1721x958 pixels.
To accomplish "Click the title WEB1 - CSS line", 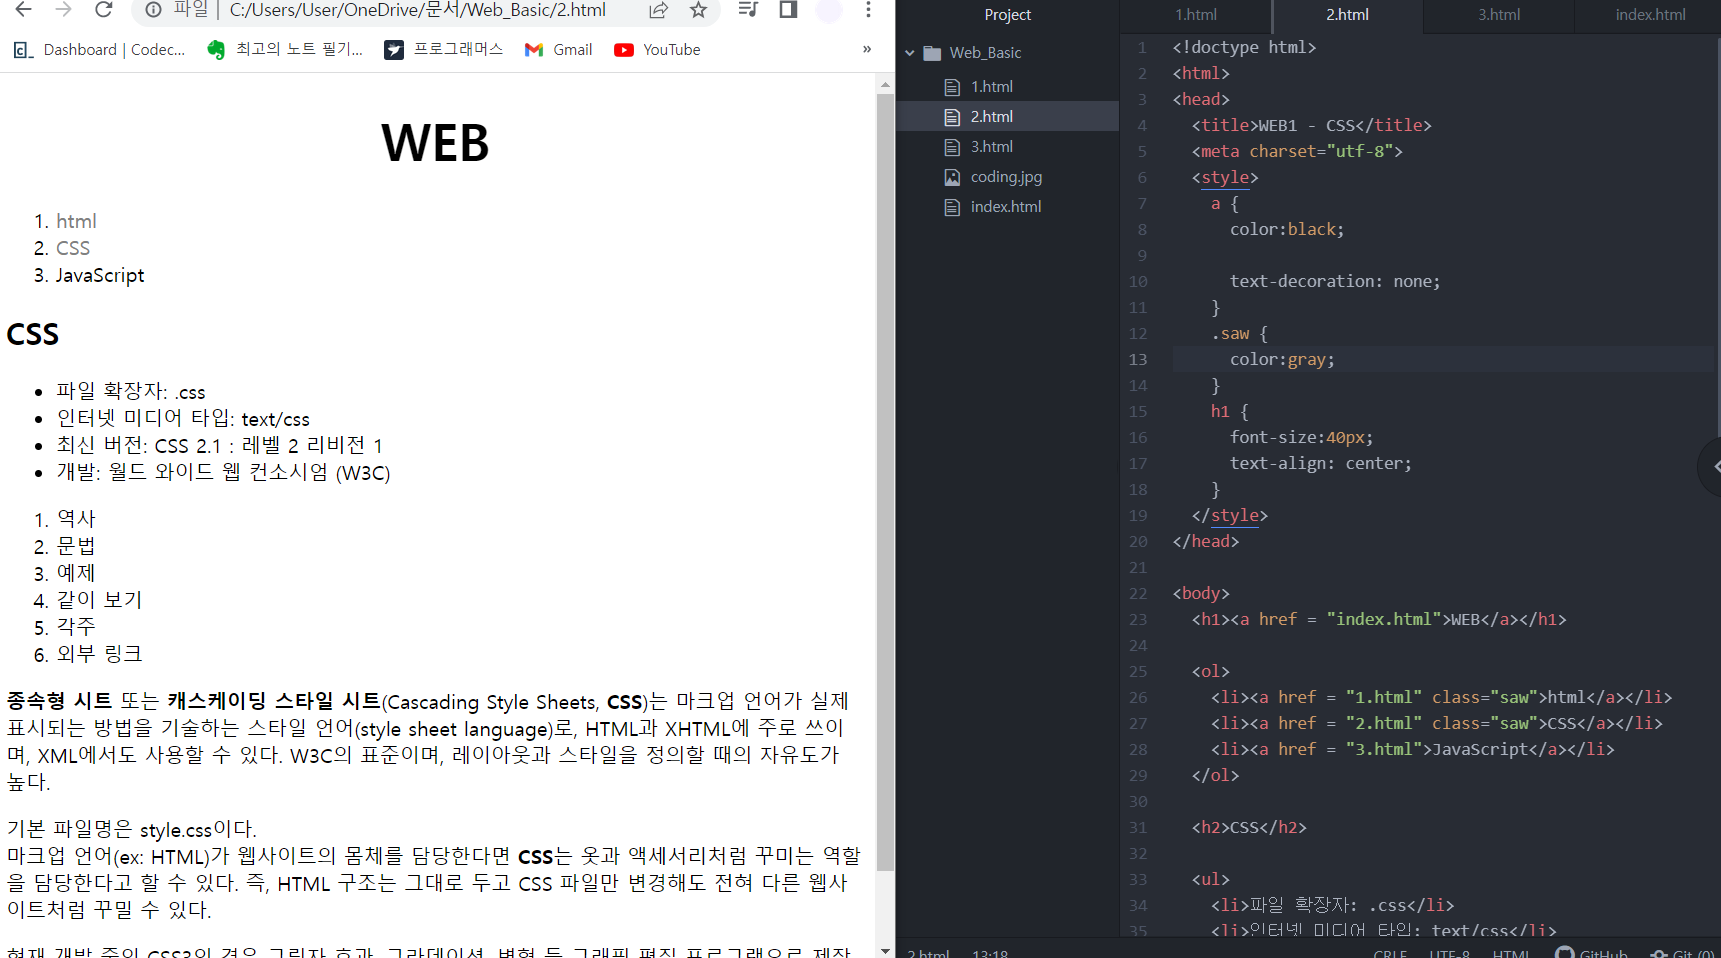I will point(1311,126).
